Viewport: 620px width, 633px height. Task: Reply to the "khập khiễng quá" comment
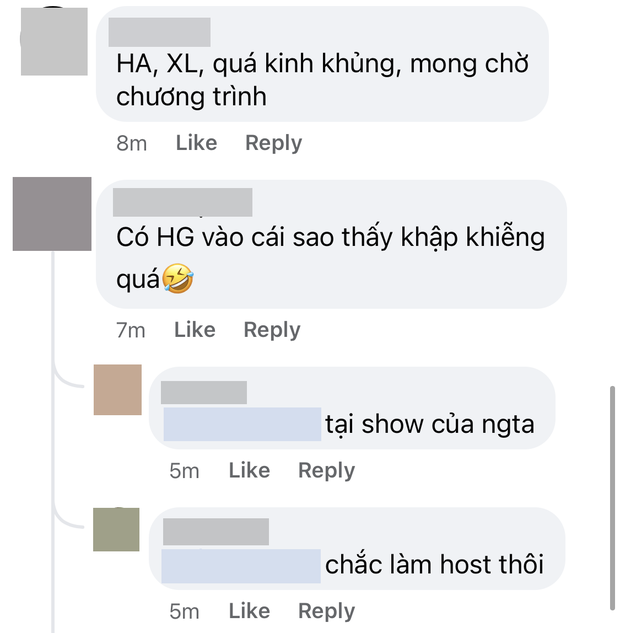click(x=272, y=330)
